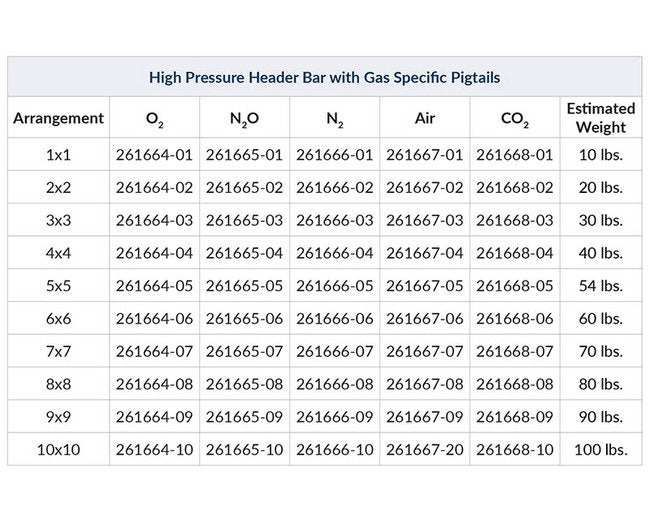
Task: Click the table title High Pressure Header Bar
Action: pos(324,76)
